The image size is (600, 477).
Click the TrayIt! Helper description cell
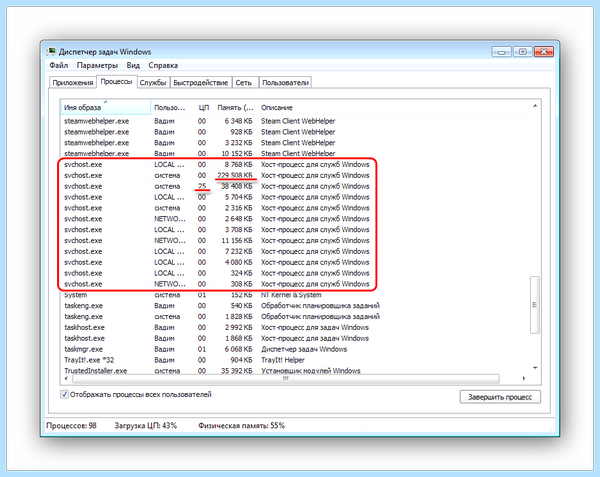click(283, 360)
